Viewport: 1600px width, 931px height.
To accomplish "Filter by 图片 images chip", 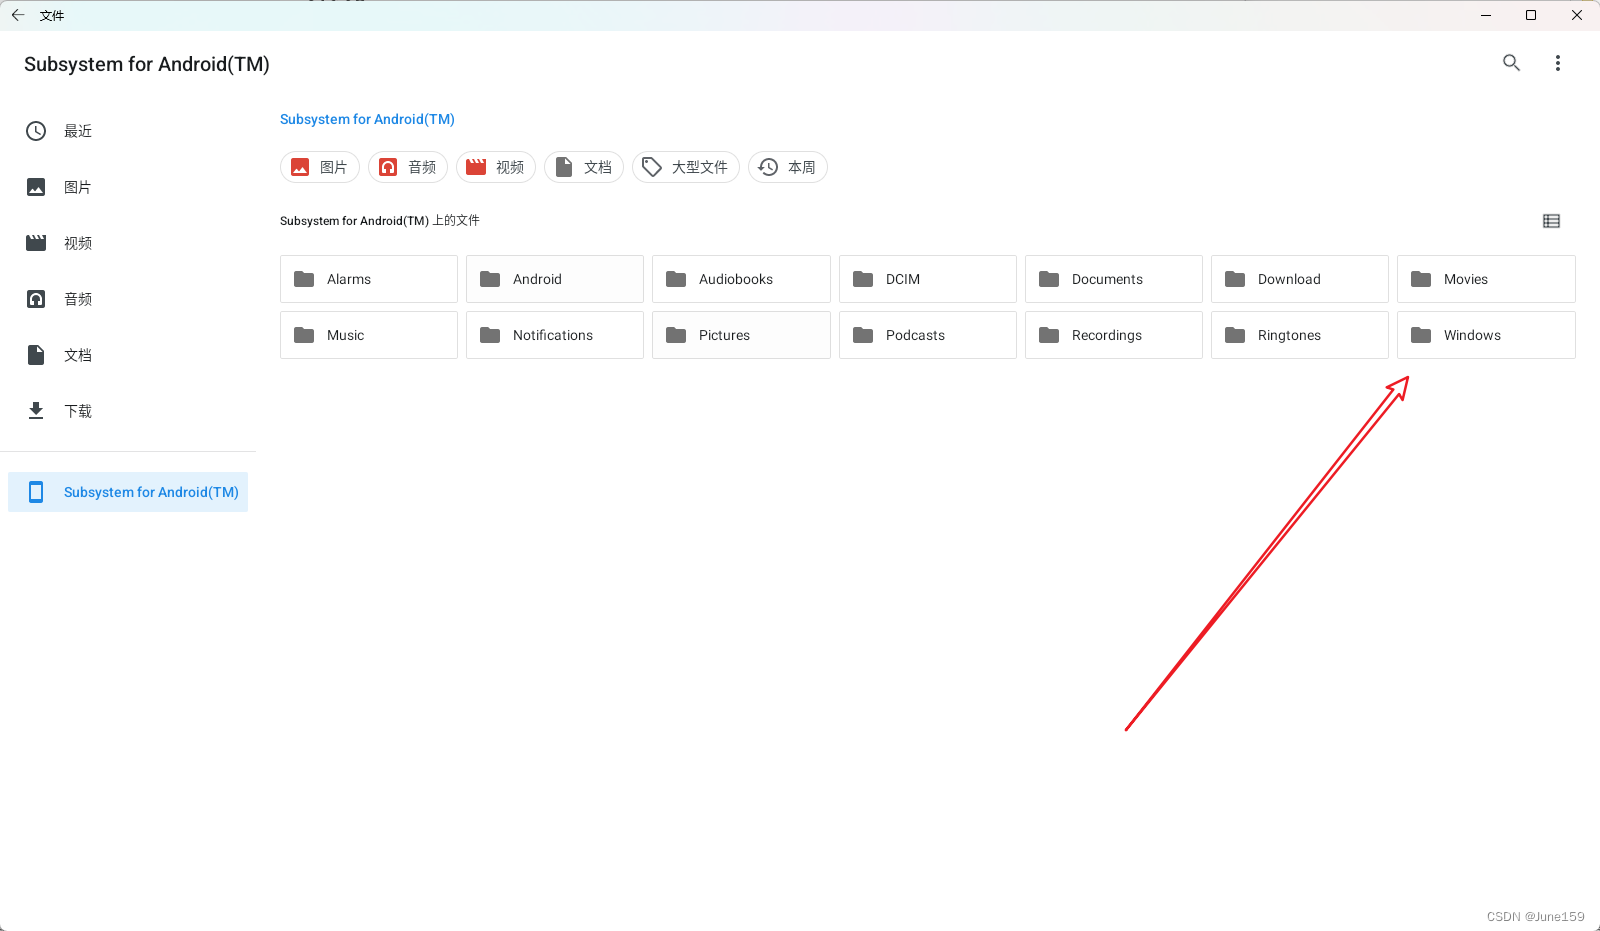I will click(320, 167).
